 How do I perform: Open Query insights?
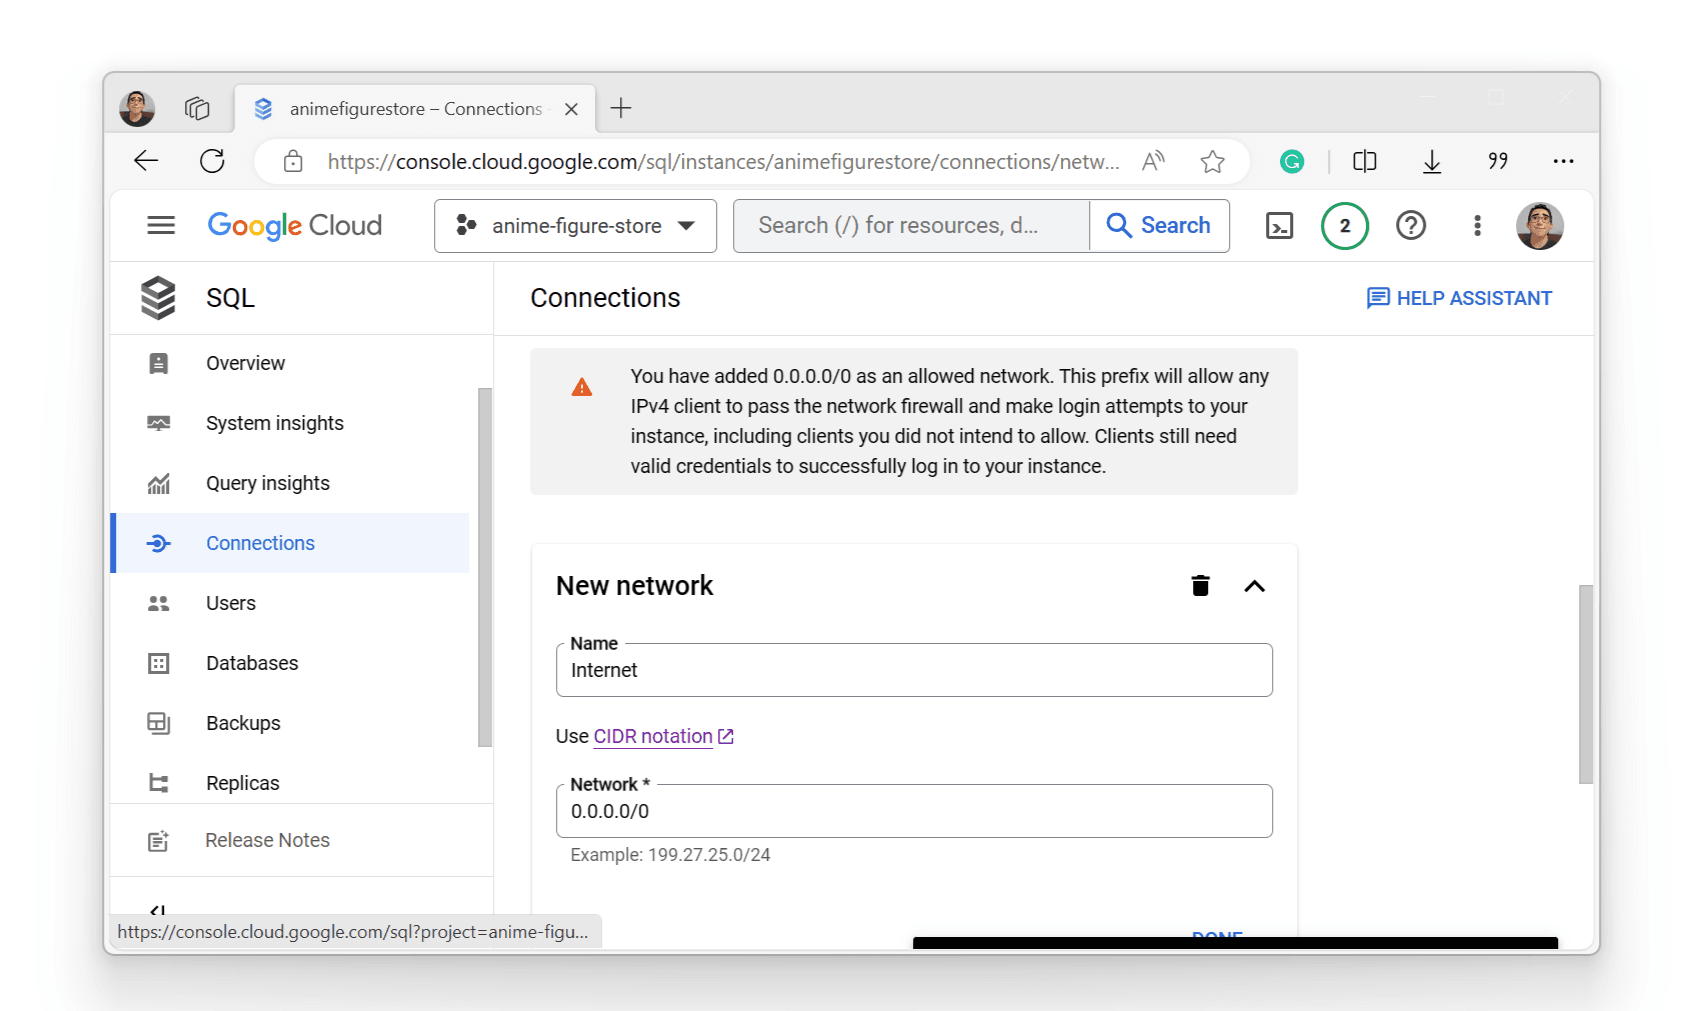290,483
